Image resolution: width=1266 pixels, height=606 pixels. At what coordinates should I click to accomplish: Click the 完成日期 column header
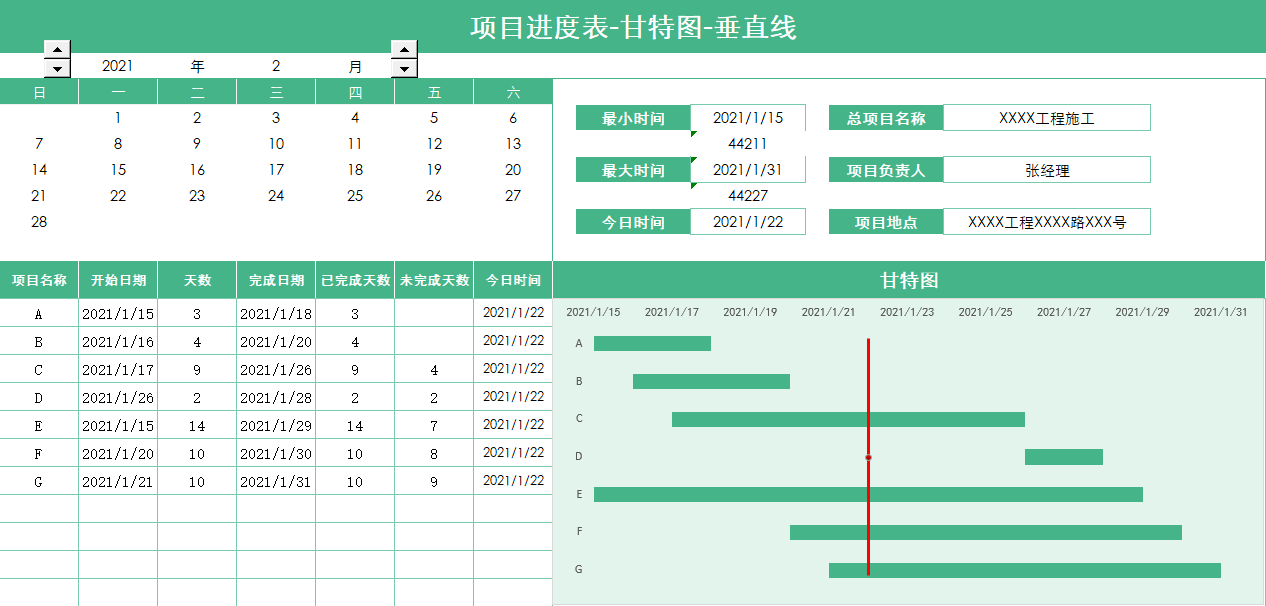(276, 280)
